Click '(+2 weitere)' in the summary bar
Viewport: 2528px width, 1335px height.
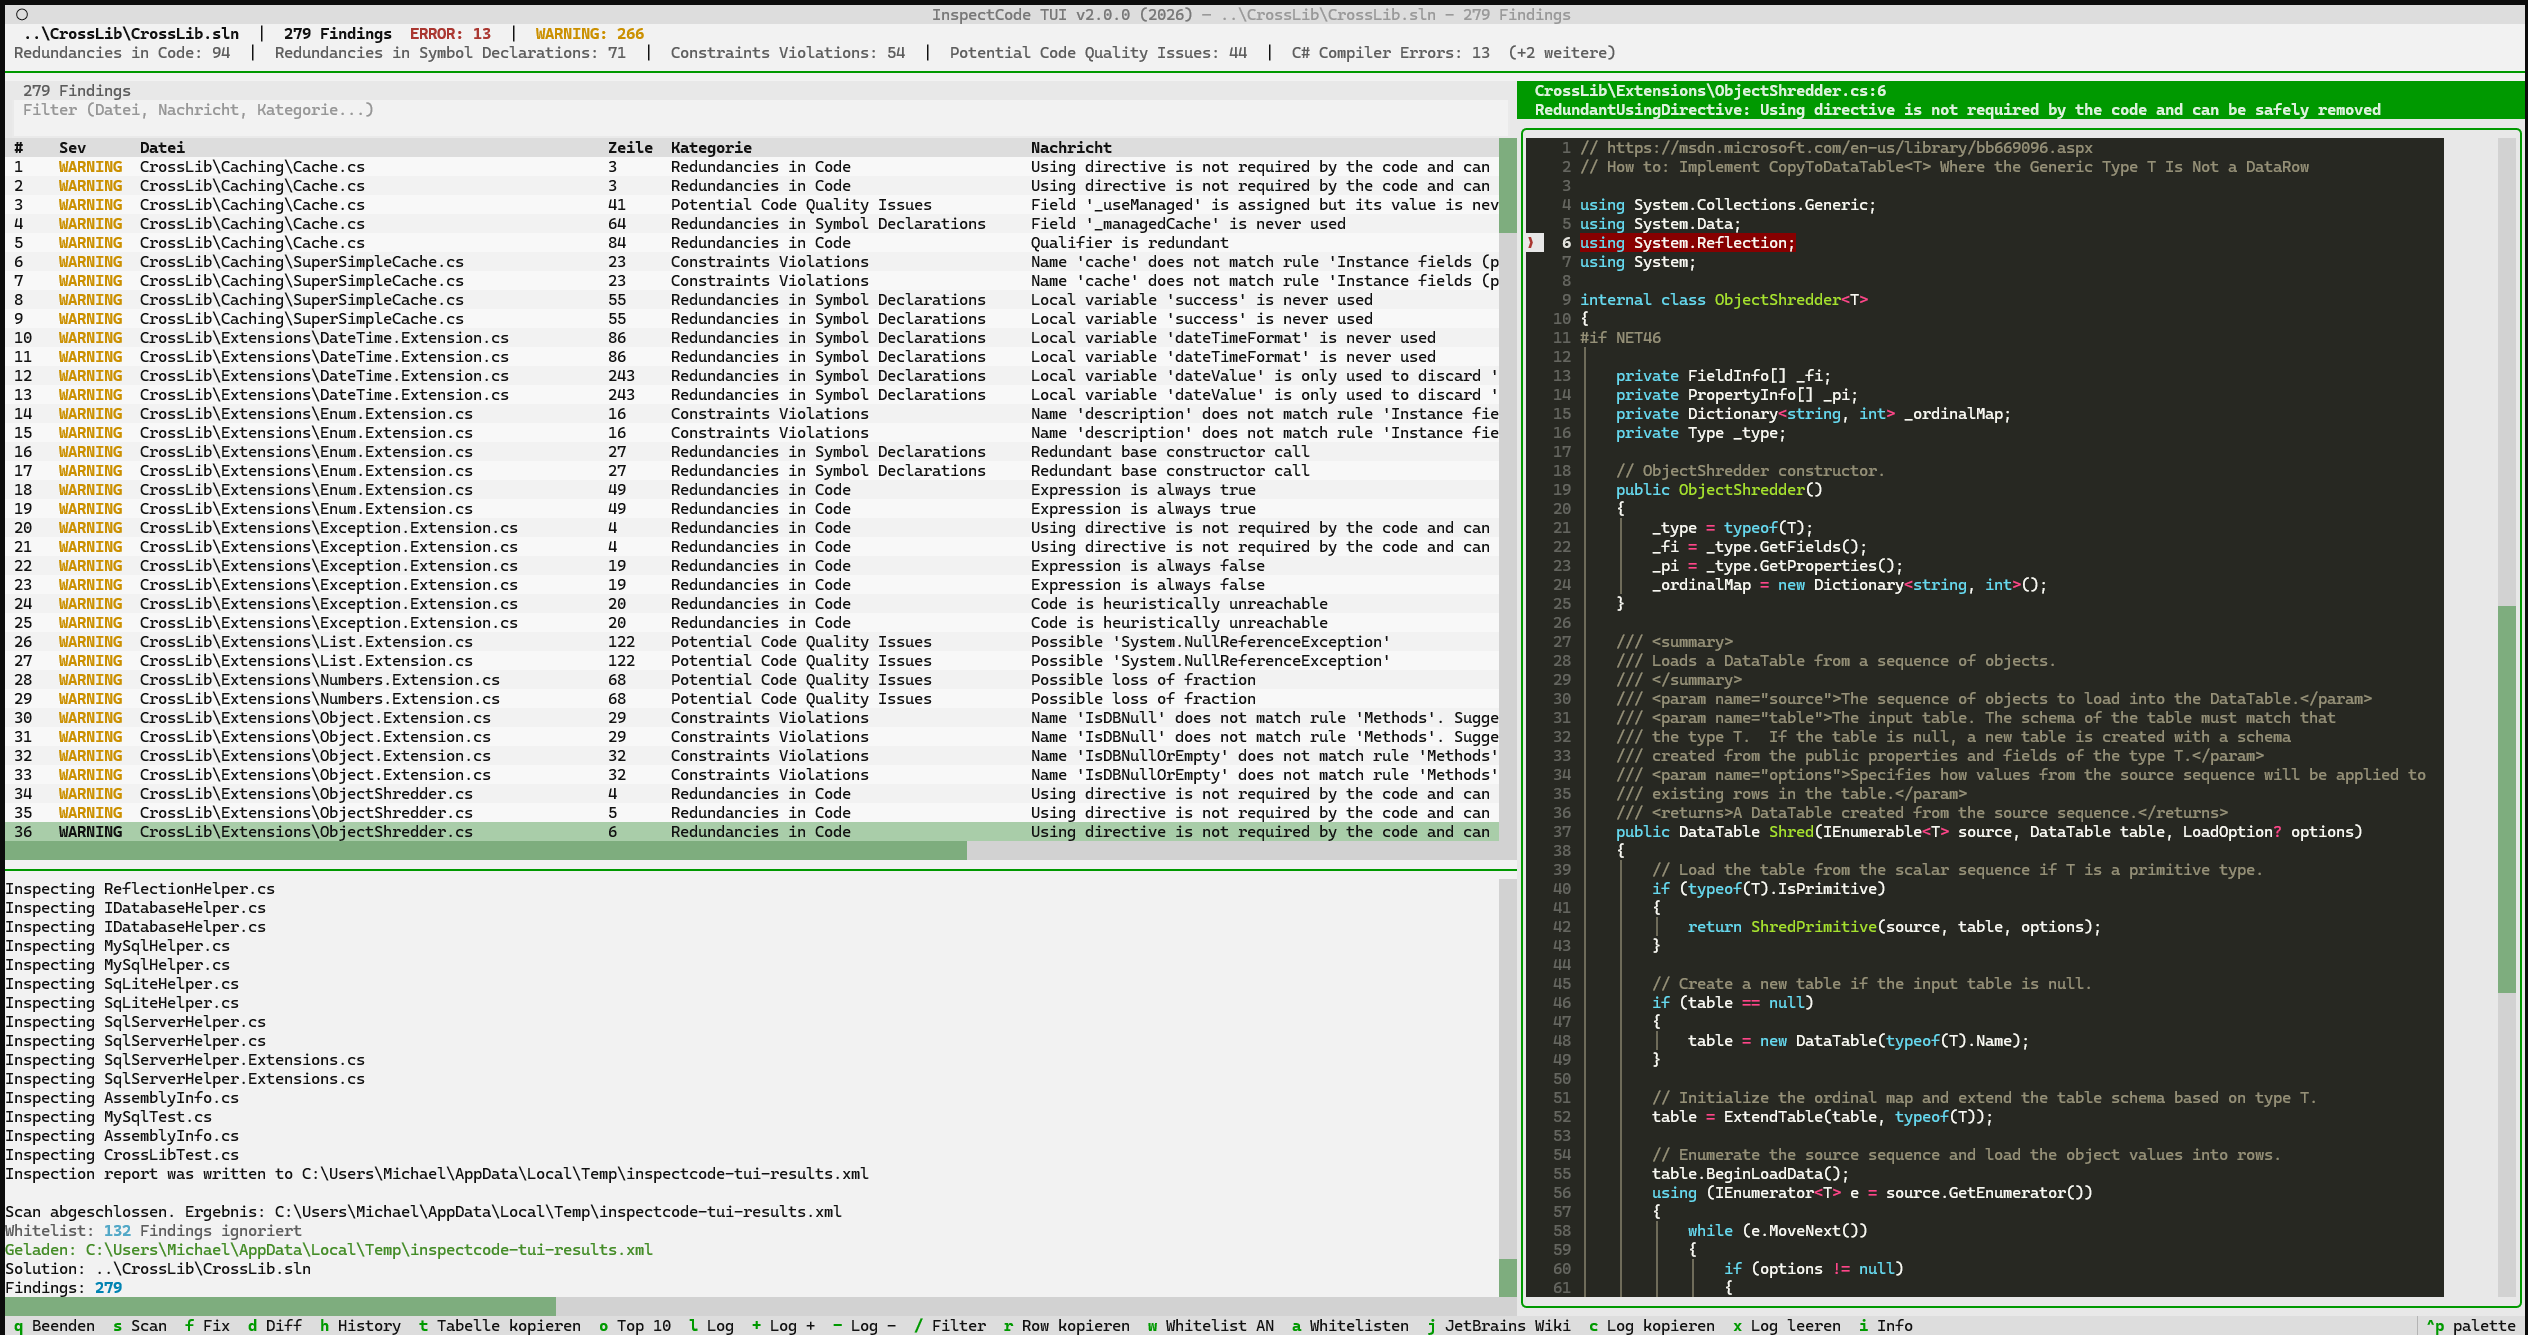coord(1562,53)
